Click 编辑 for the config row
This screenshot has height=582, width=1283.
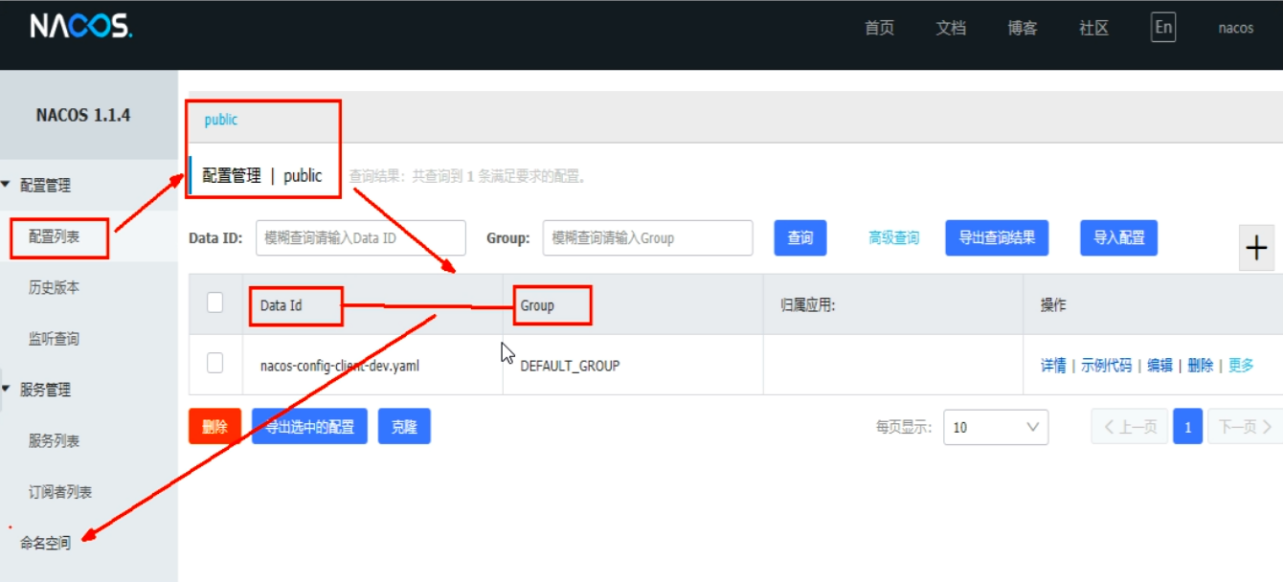pos(1160,366)
